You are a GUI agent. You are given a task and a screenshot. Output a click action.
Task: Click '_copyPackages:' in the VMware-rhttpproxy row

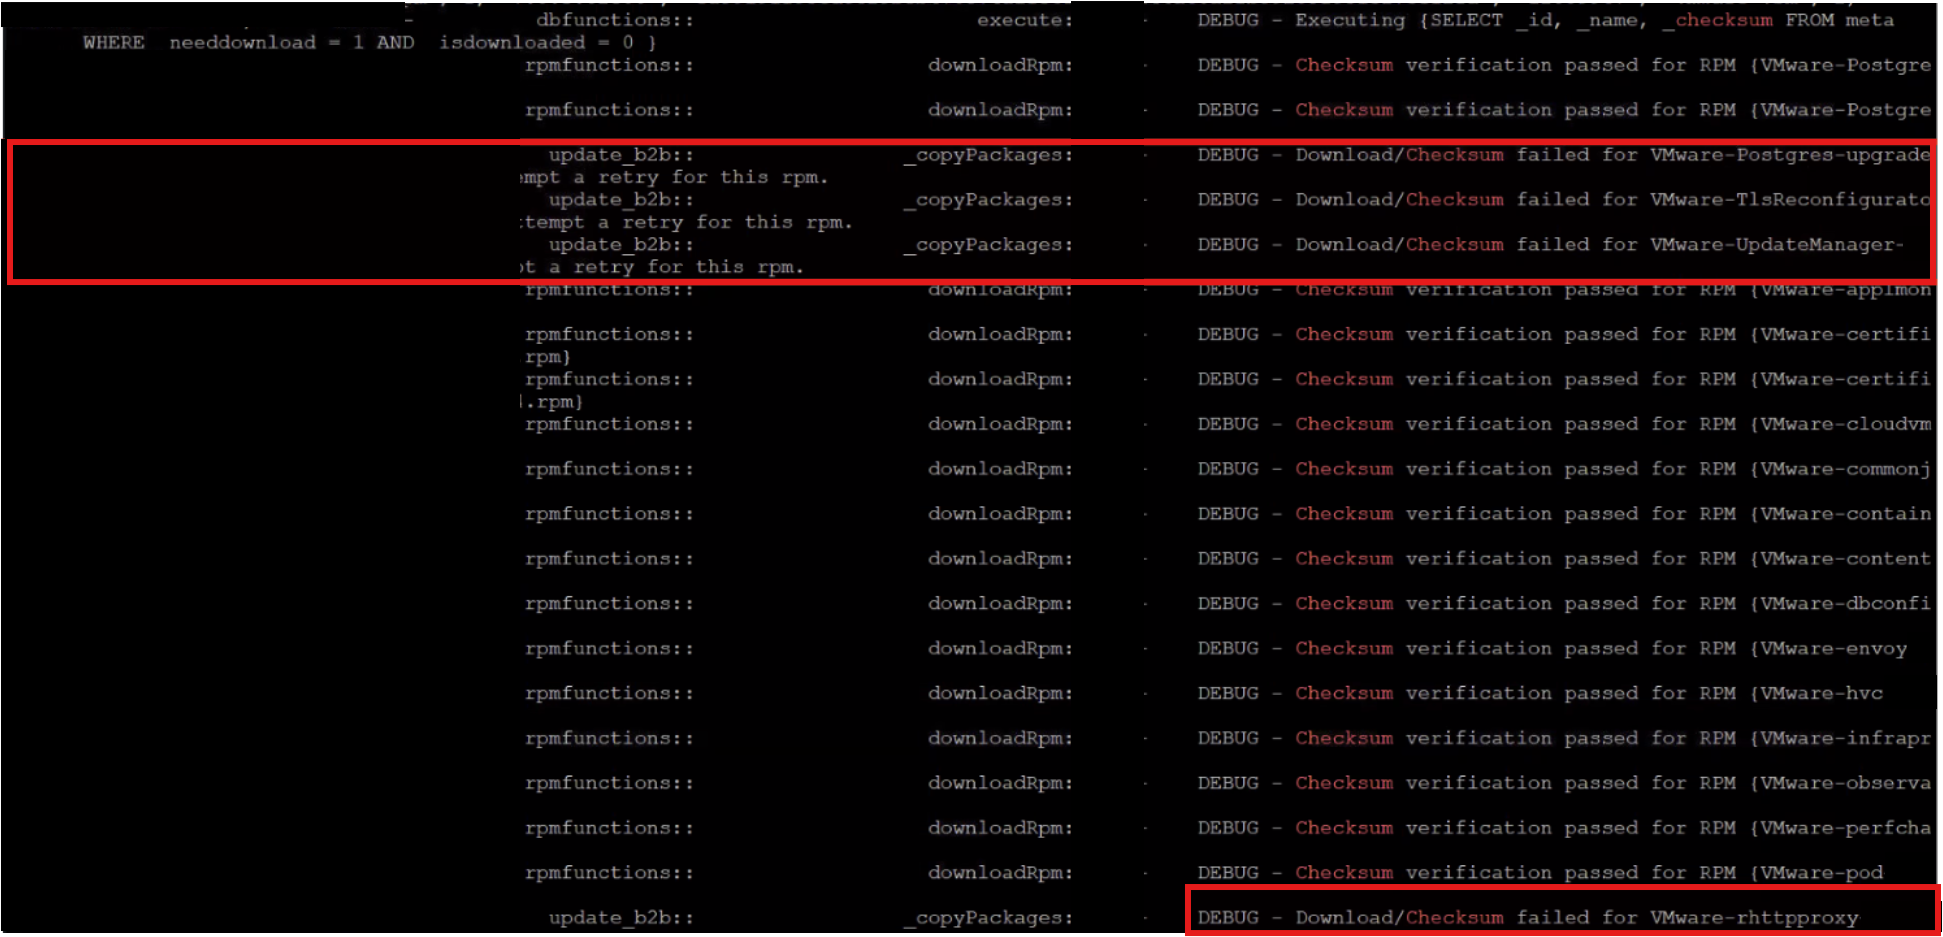988,918
